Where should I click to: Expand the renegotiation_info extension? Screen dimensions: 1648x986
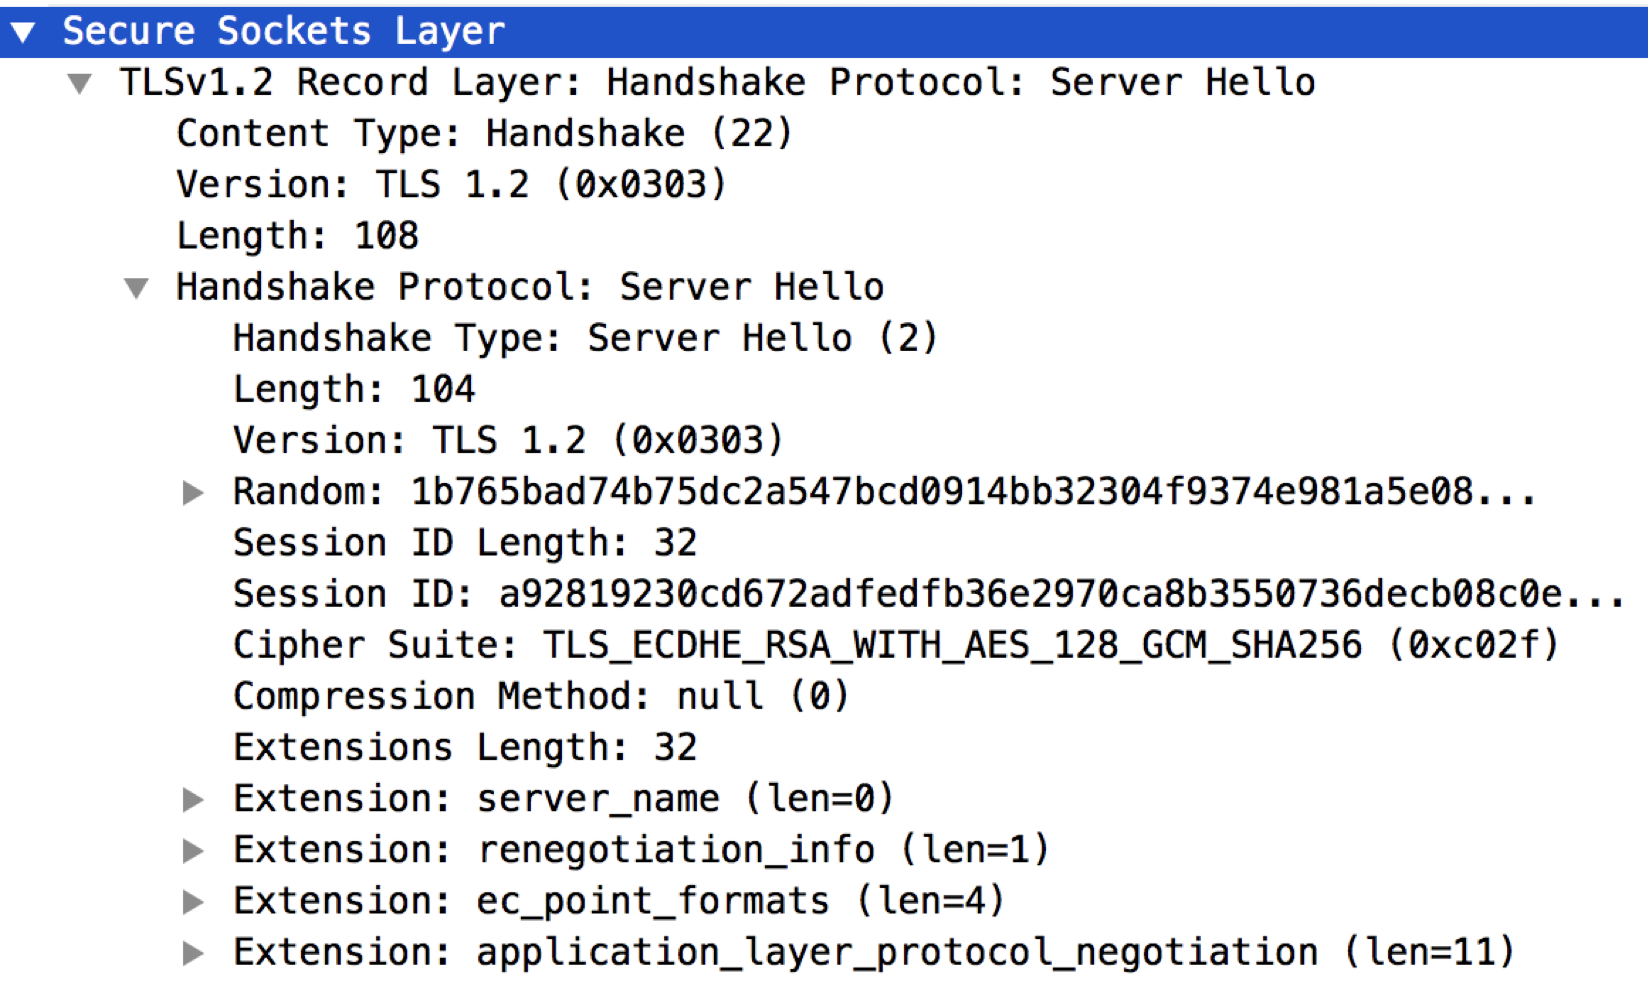pyautogui.click(x=194, y=850)
